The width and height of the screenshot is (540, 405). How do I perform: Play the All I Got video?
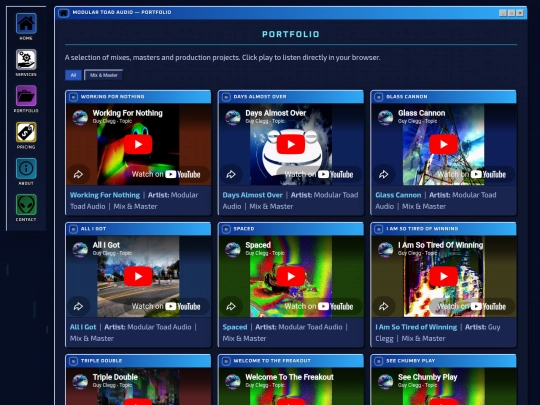[x=138, y=276]
